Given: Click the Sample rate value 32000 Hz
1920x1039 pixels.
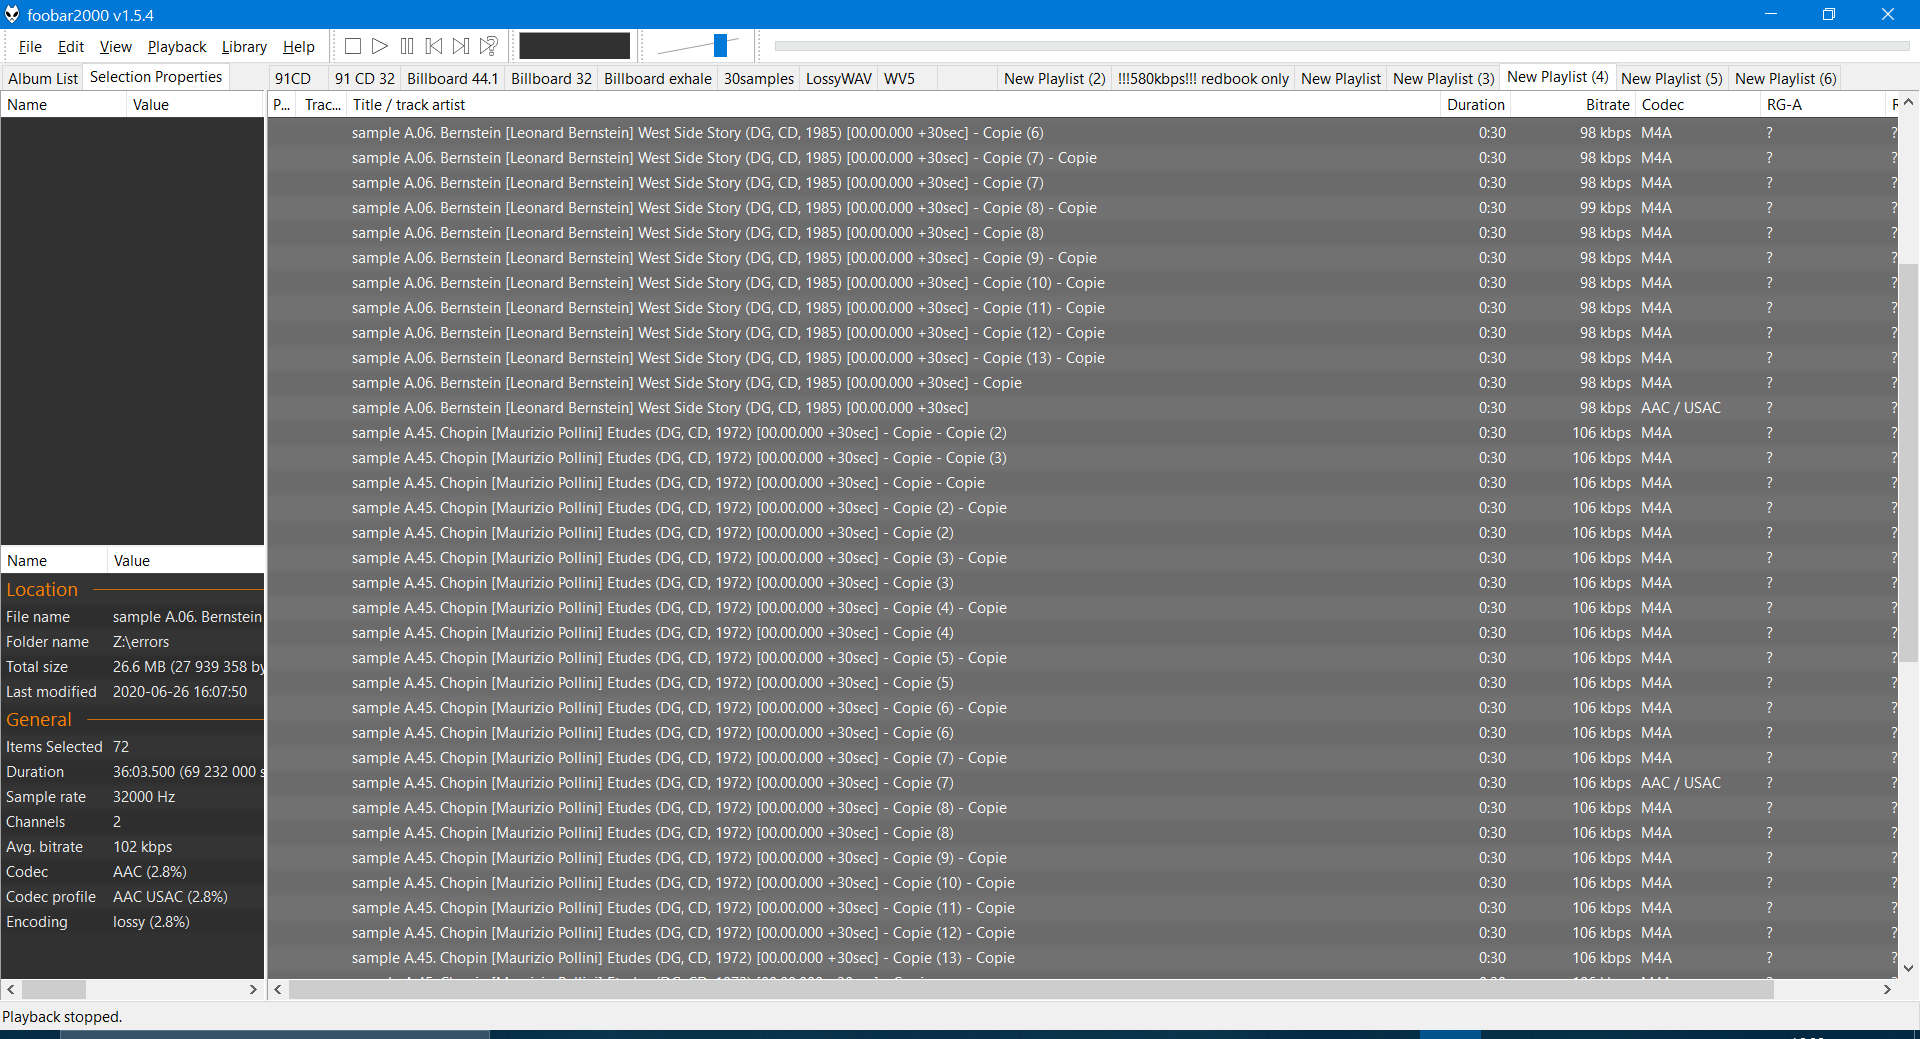Looking at the screenshot, I should [144, 797].
